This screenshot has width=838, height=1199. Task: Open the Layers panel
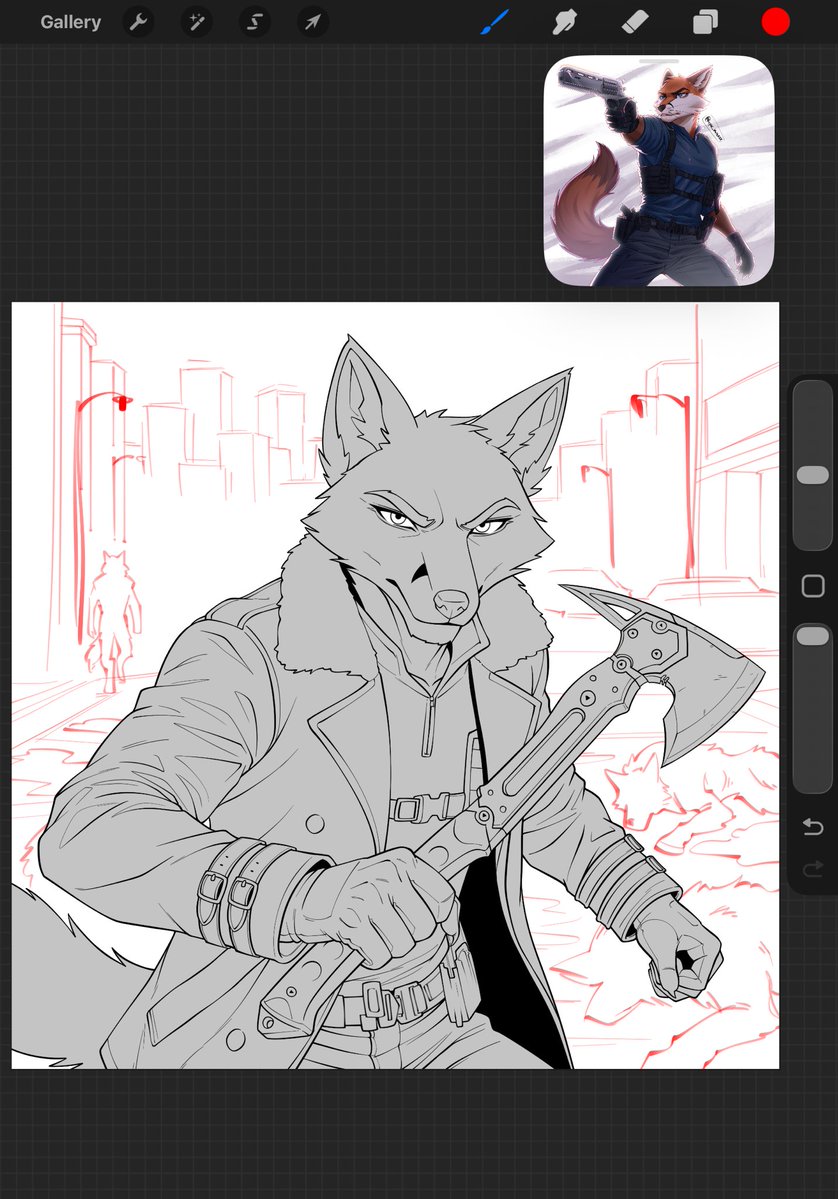click(705, 22)
